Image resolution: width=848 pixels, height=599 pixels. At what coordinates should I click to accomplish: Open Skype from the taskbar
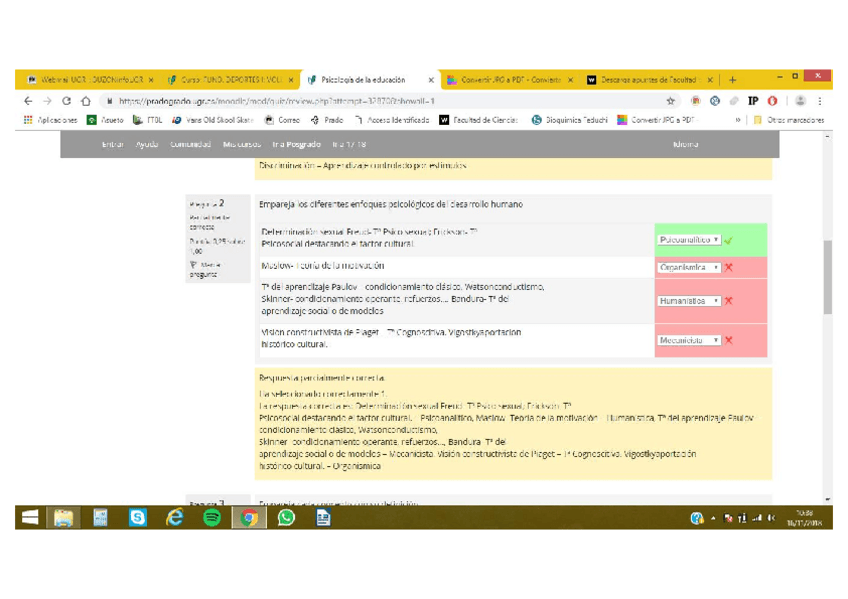point(137,517)
